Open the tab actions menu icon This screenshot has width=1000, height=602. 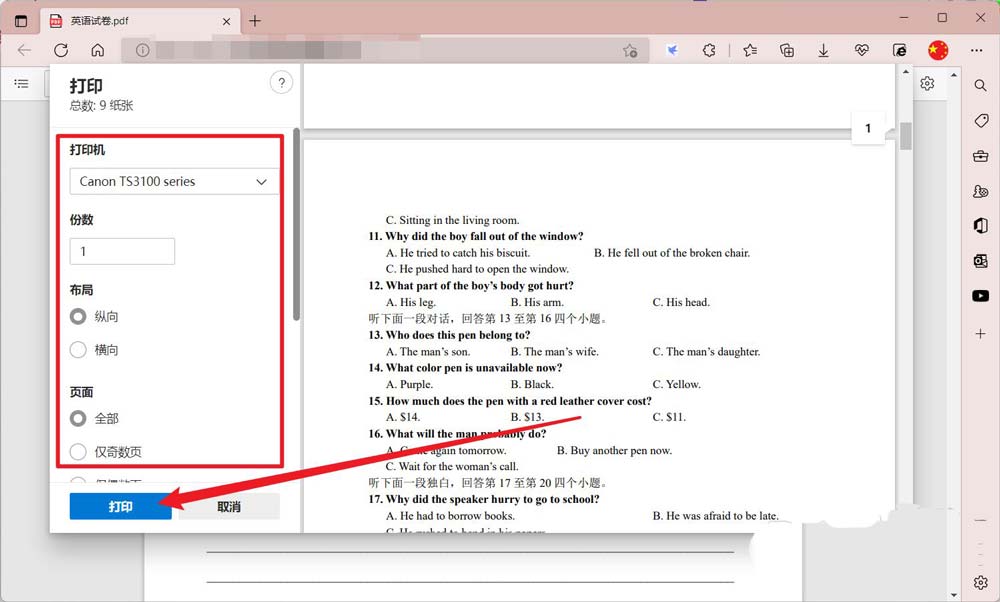click(x=21, y=21)
